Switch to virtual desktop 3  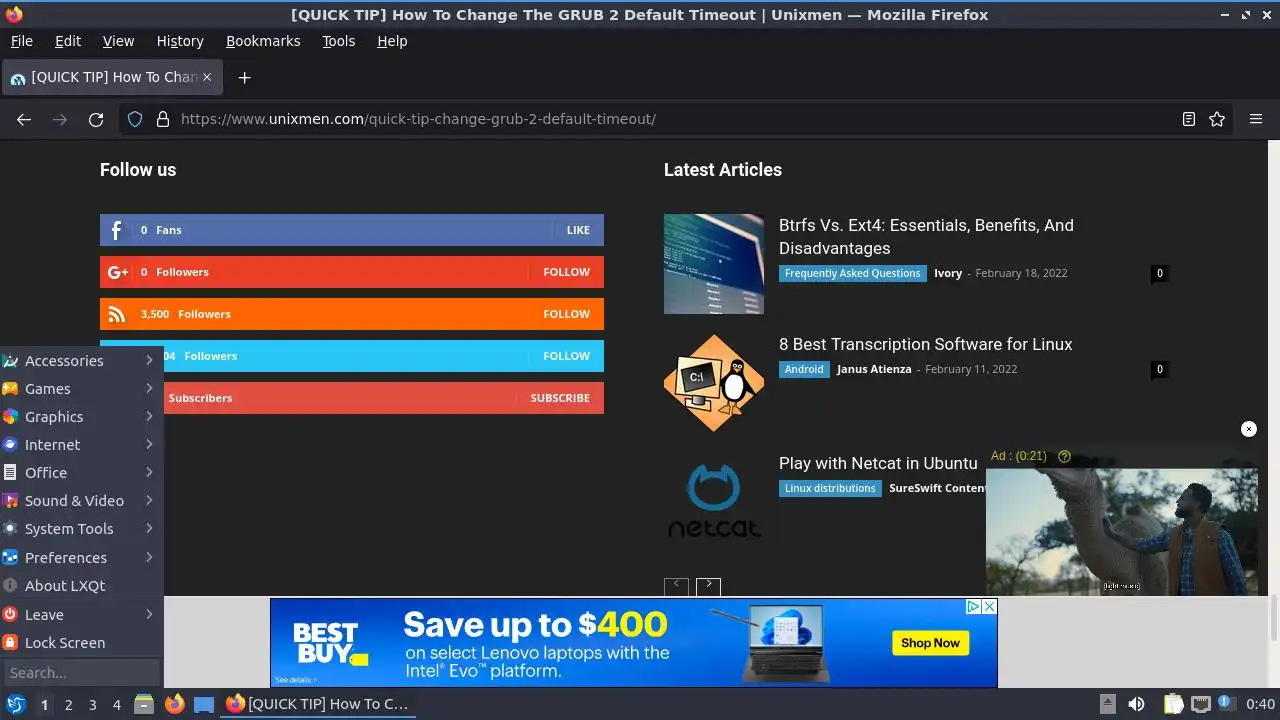[92, 704]
